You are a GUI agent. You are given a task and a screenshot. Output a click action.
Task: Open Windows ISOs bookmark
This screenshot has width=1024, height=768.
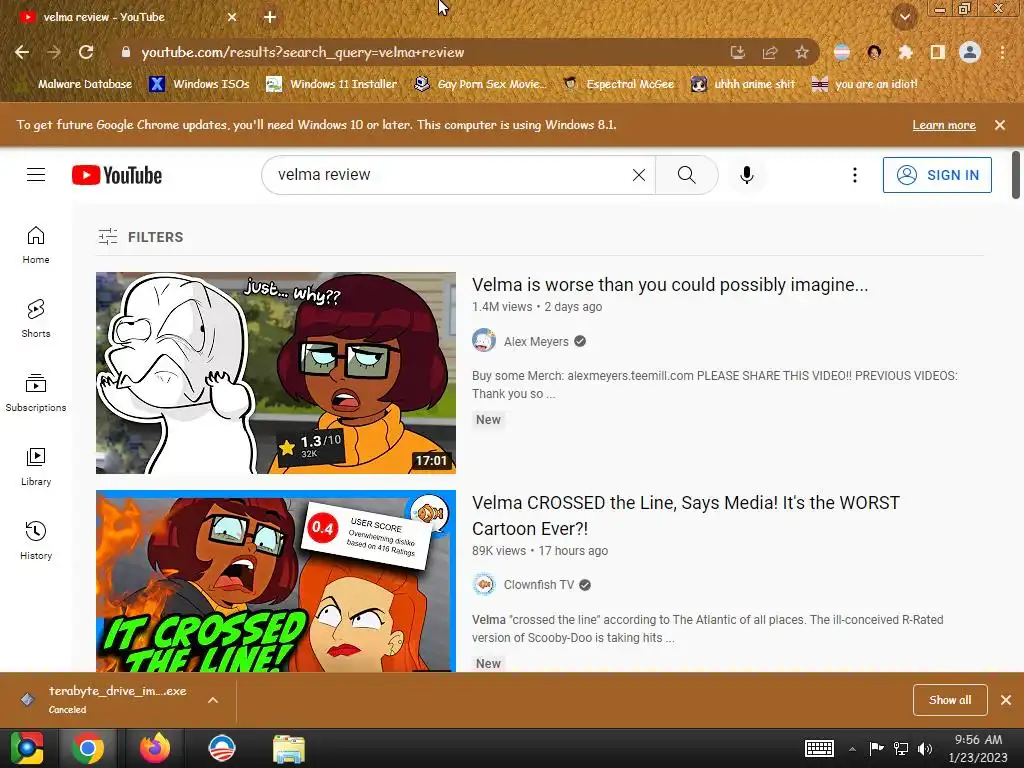pos(200,84)
